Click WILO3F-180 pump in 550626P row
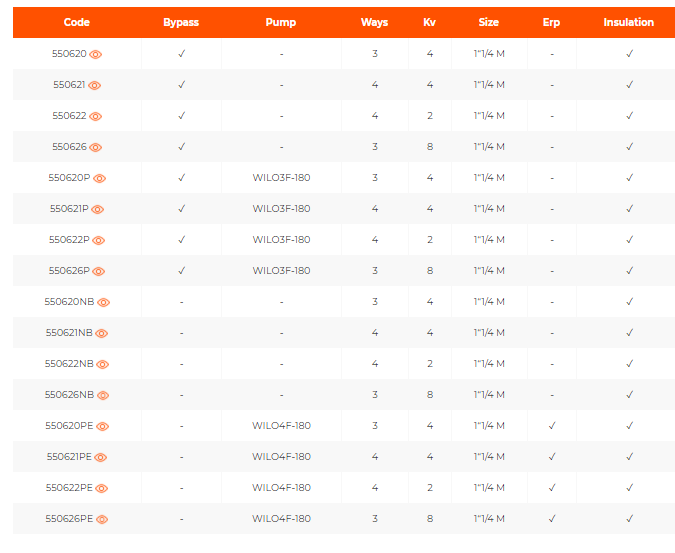The height and width of the screenshot is (553, 675). pos(281,271)
